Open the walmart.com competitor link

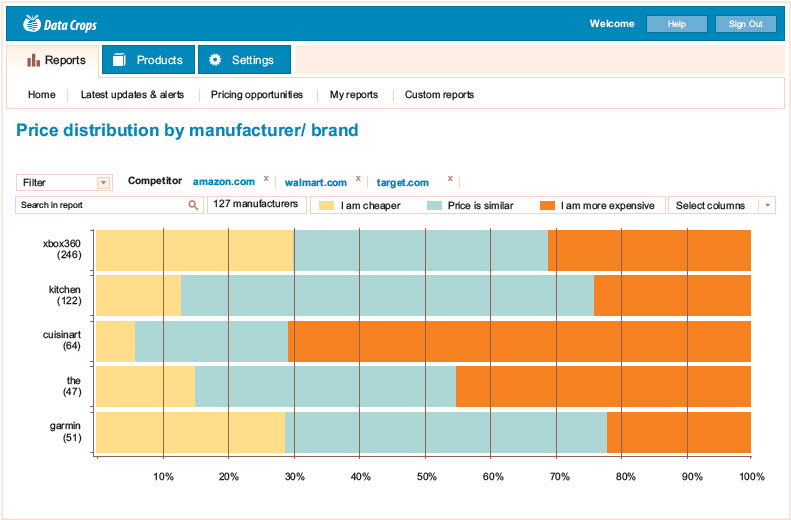pos(316,183)
